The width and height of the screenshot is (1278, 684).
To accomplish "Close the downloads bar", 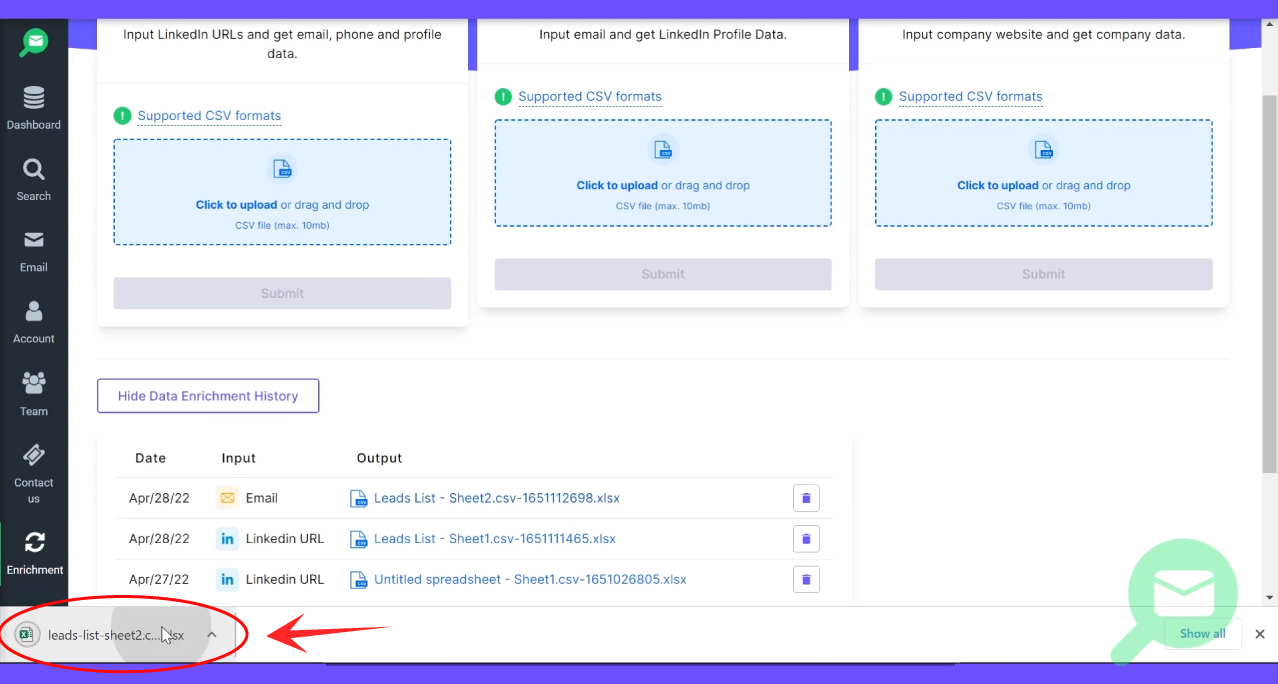I will click(1260, 634).
